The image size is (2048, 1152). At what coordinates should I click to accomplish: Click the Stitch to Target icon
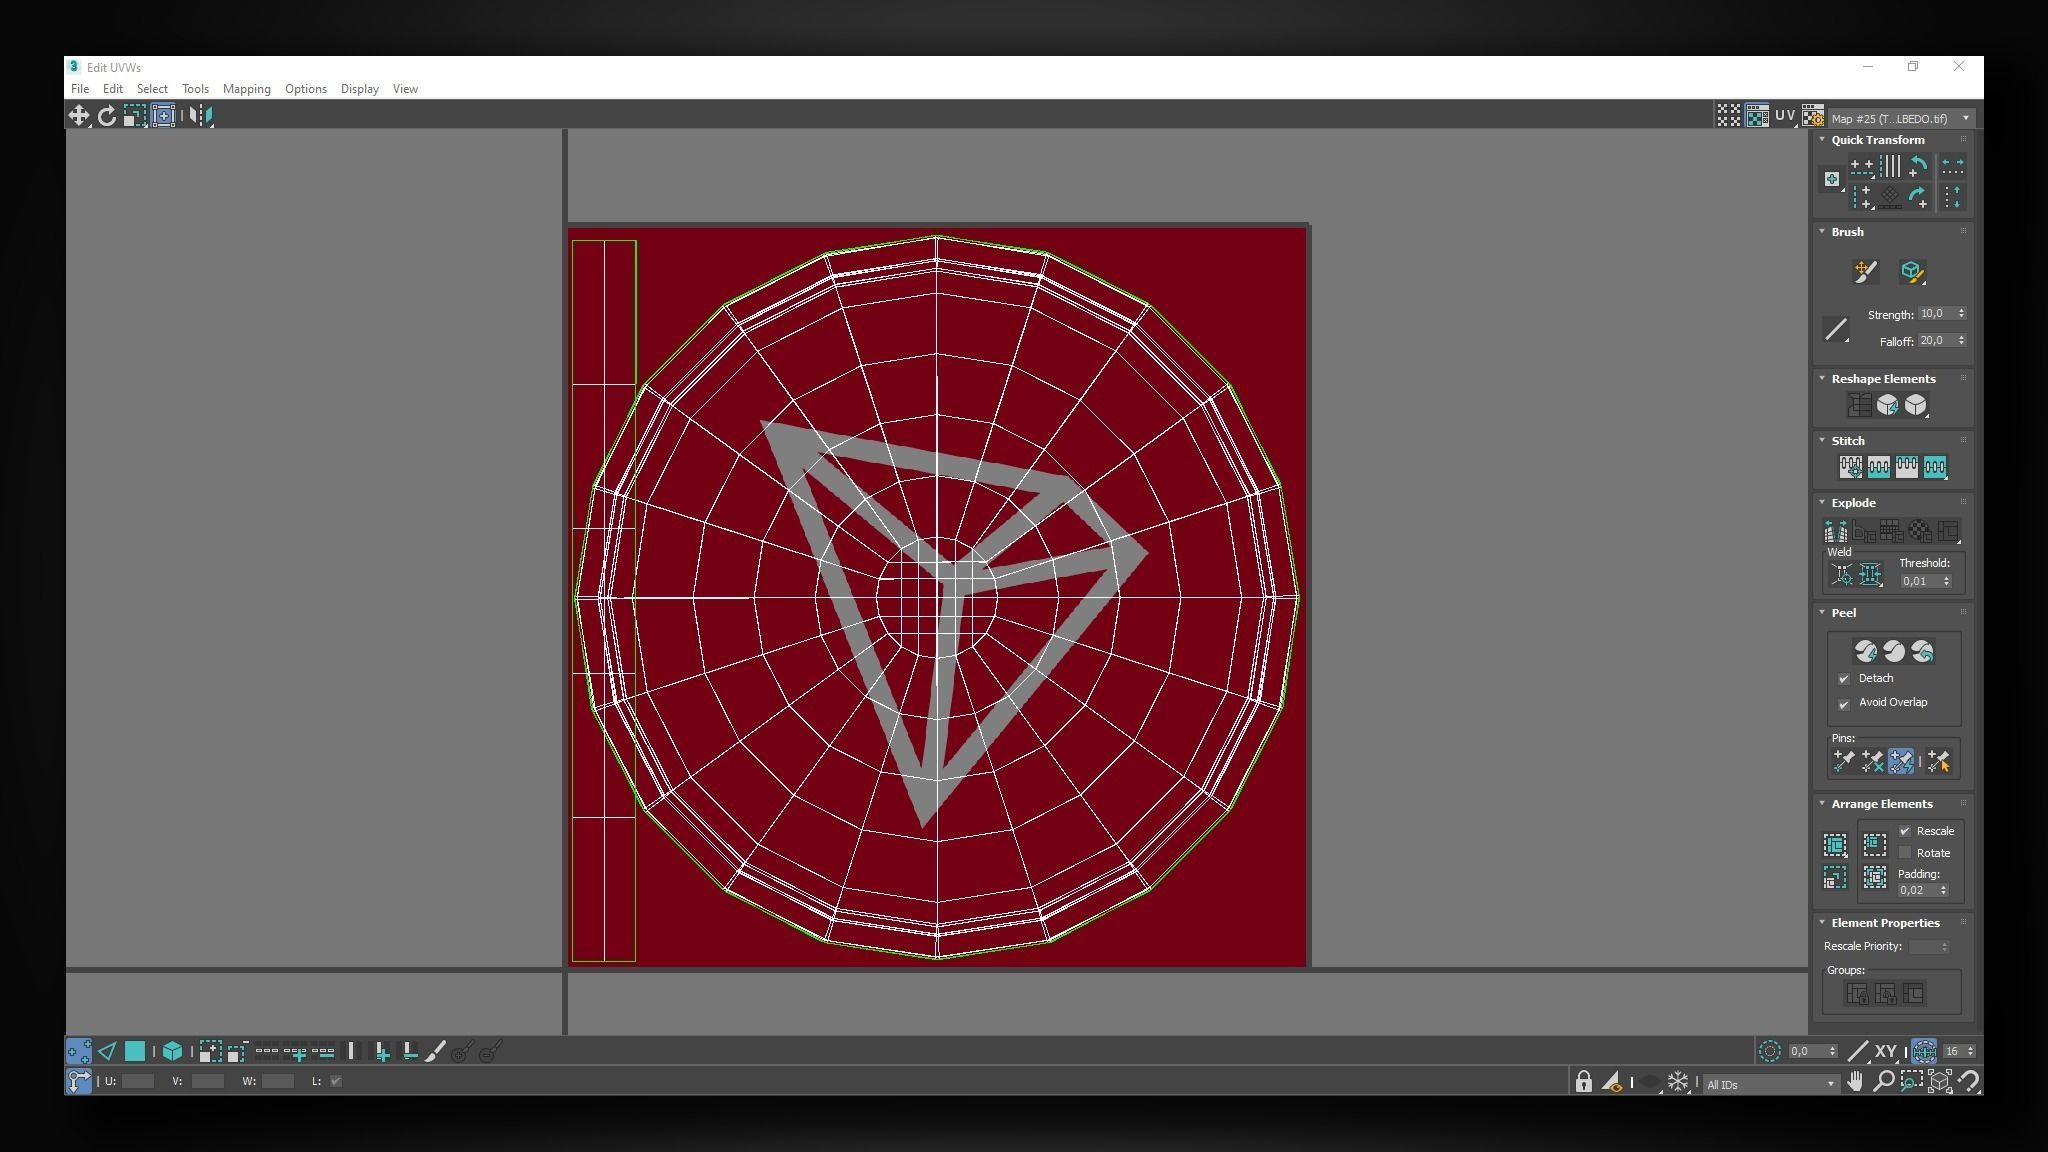click(x=1851, y=467)
